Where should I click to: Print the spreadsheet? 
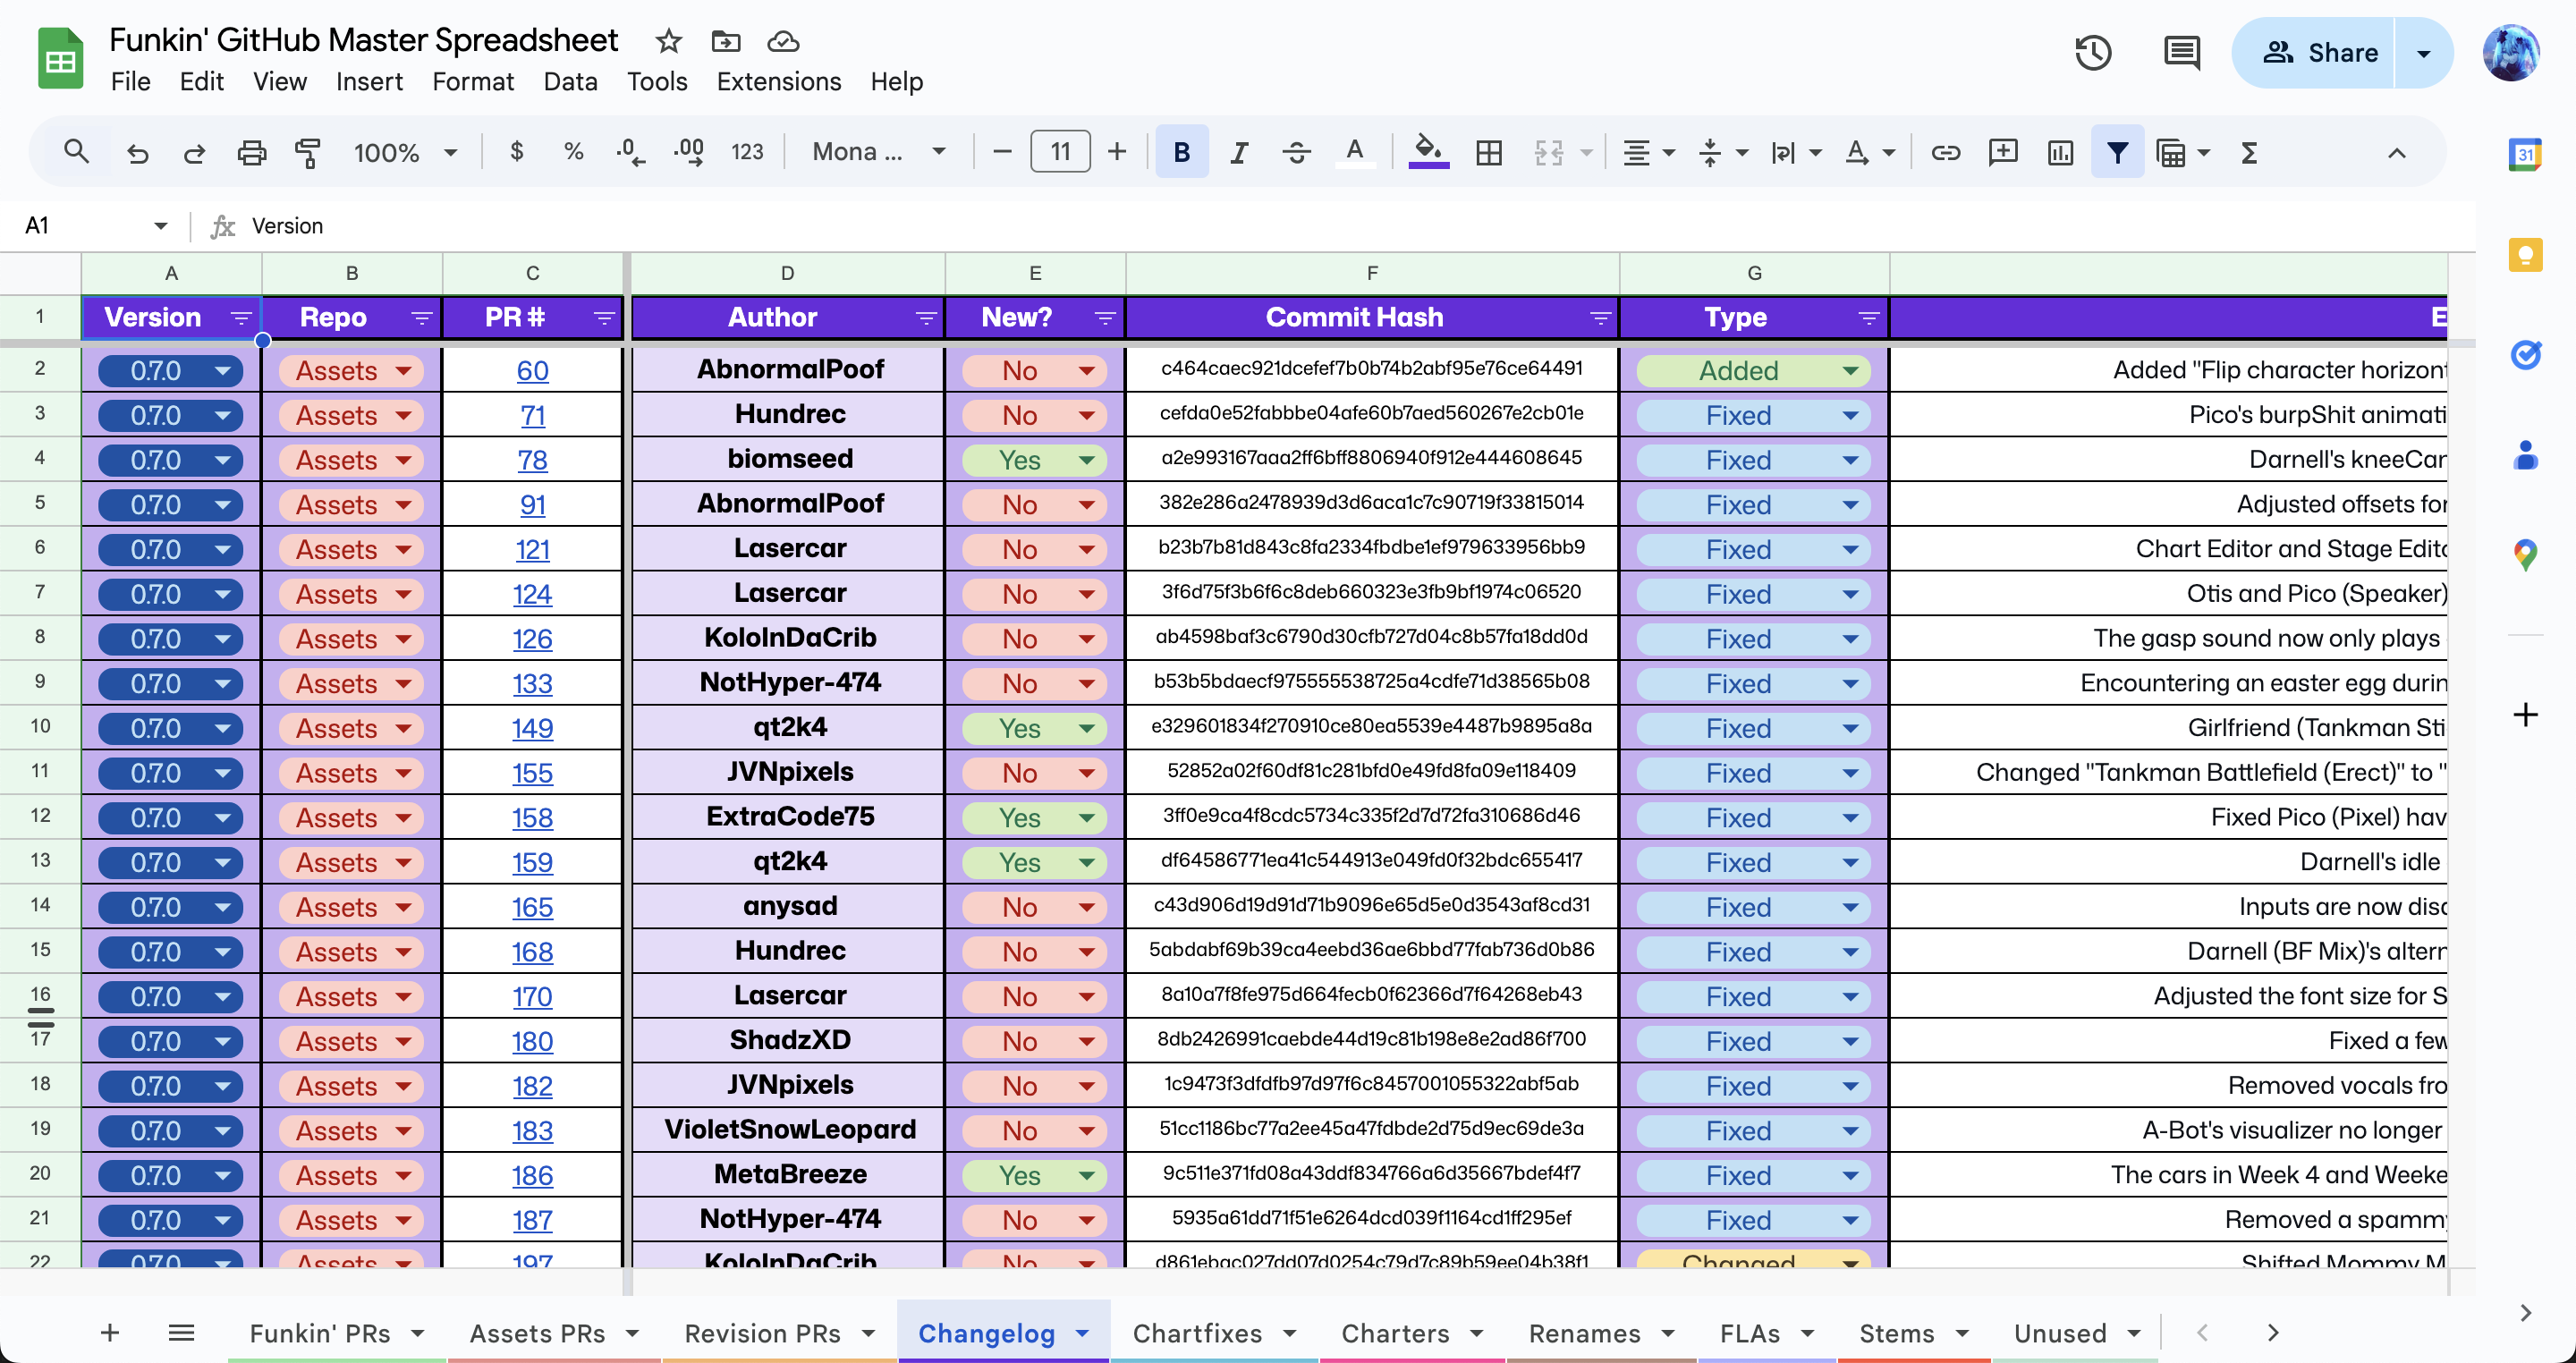pyautogui.click(x=251, y=152)
